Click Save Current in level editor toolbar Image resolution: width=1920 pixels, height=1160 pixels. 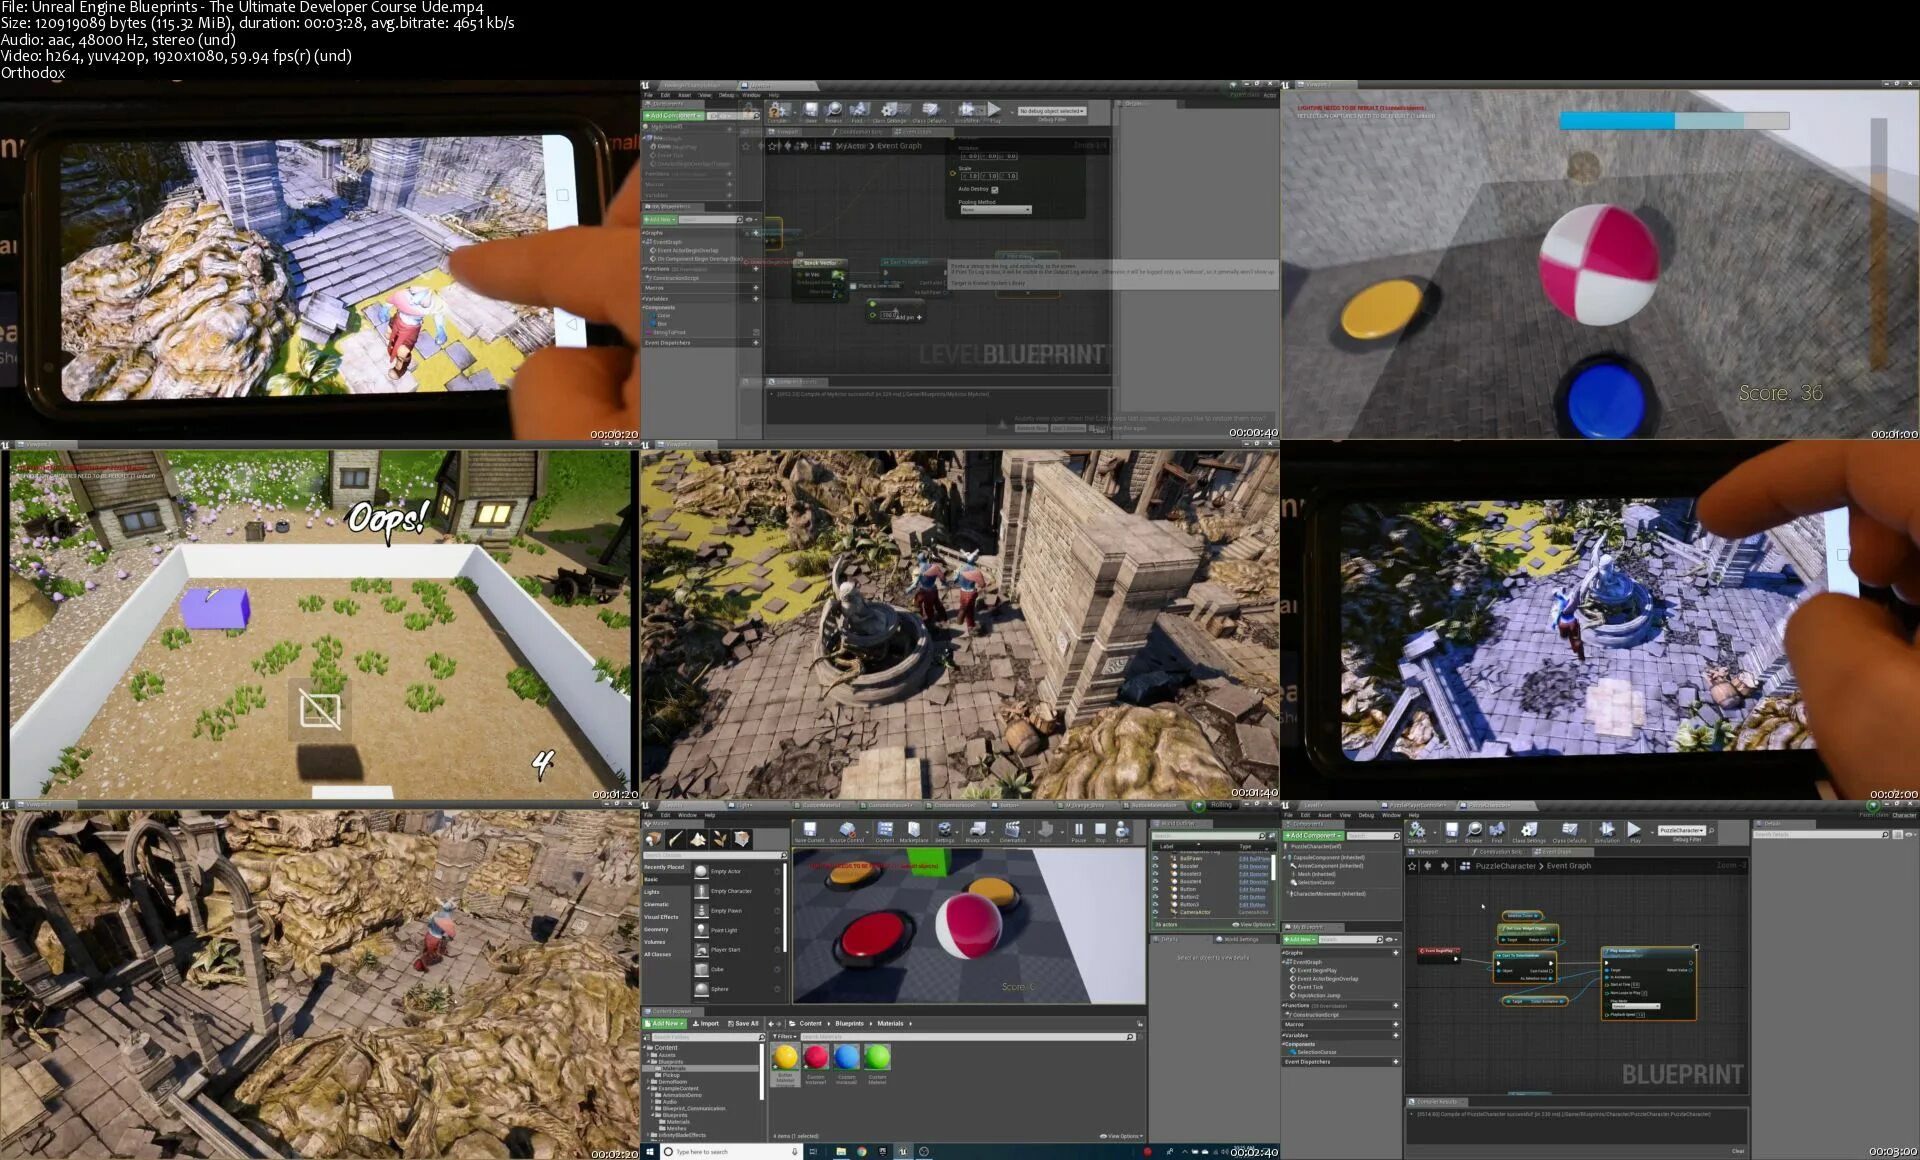[x=809, y=832]
